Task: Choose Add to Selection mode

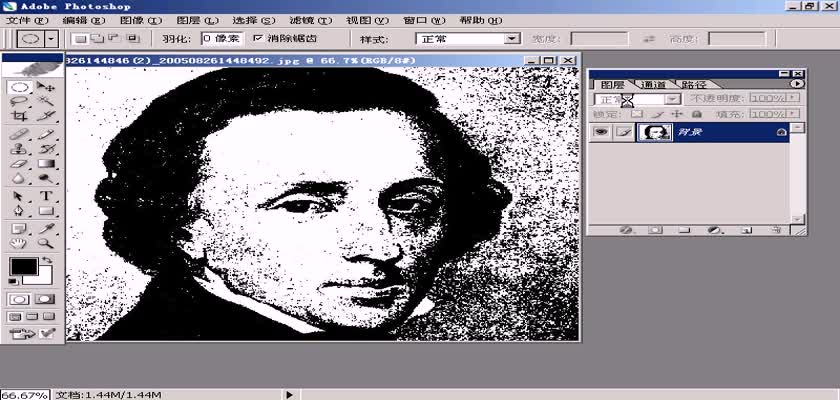Action: [98, 39]
